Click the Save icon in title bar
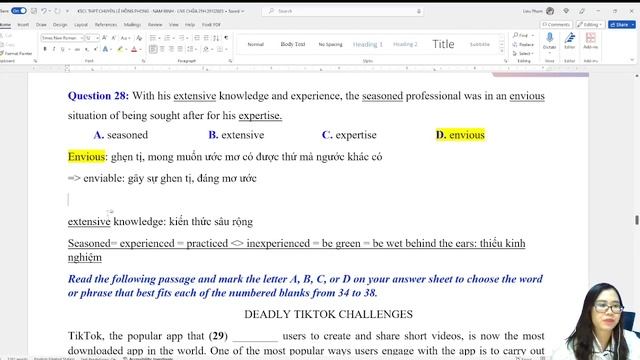This screenshot has height=360, width=640. (34, 11)
